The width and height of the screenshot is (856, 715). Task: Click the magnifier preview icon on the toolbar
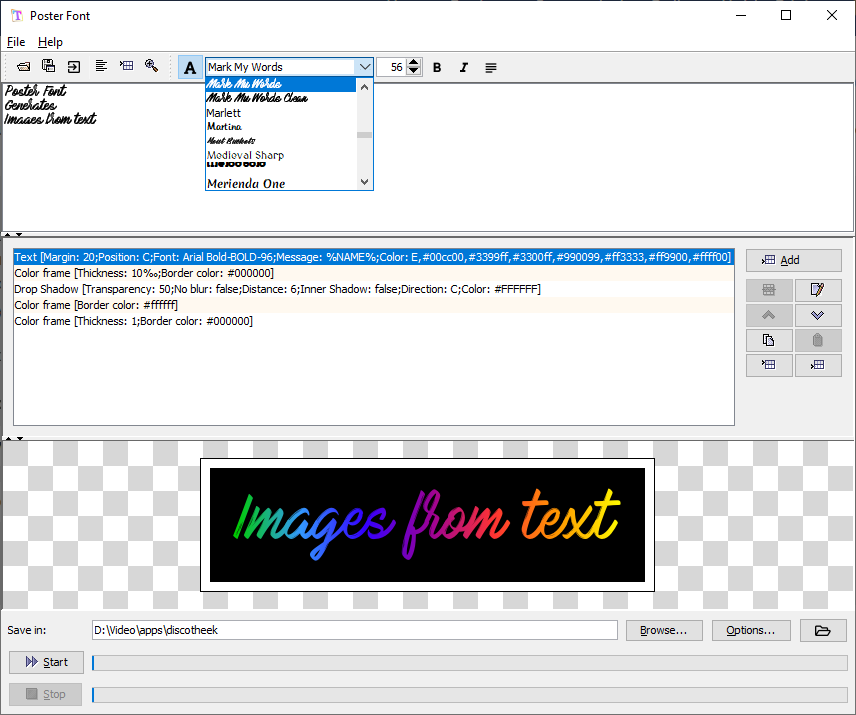(x=151, y=66)
